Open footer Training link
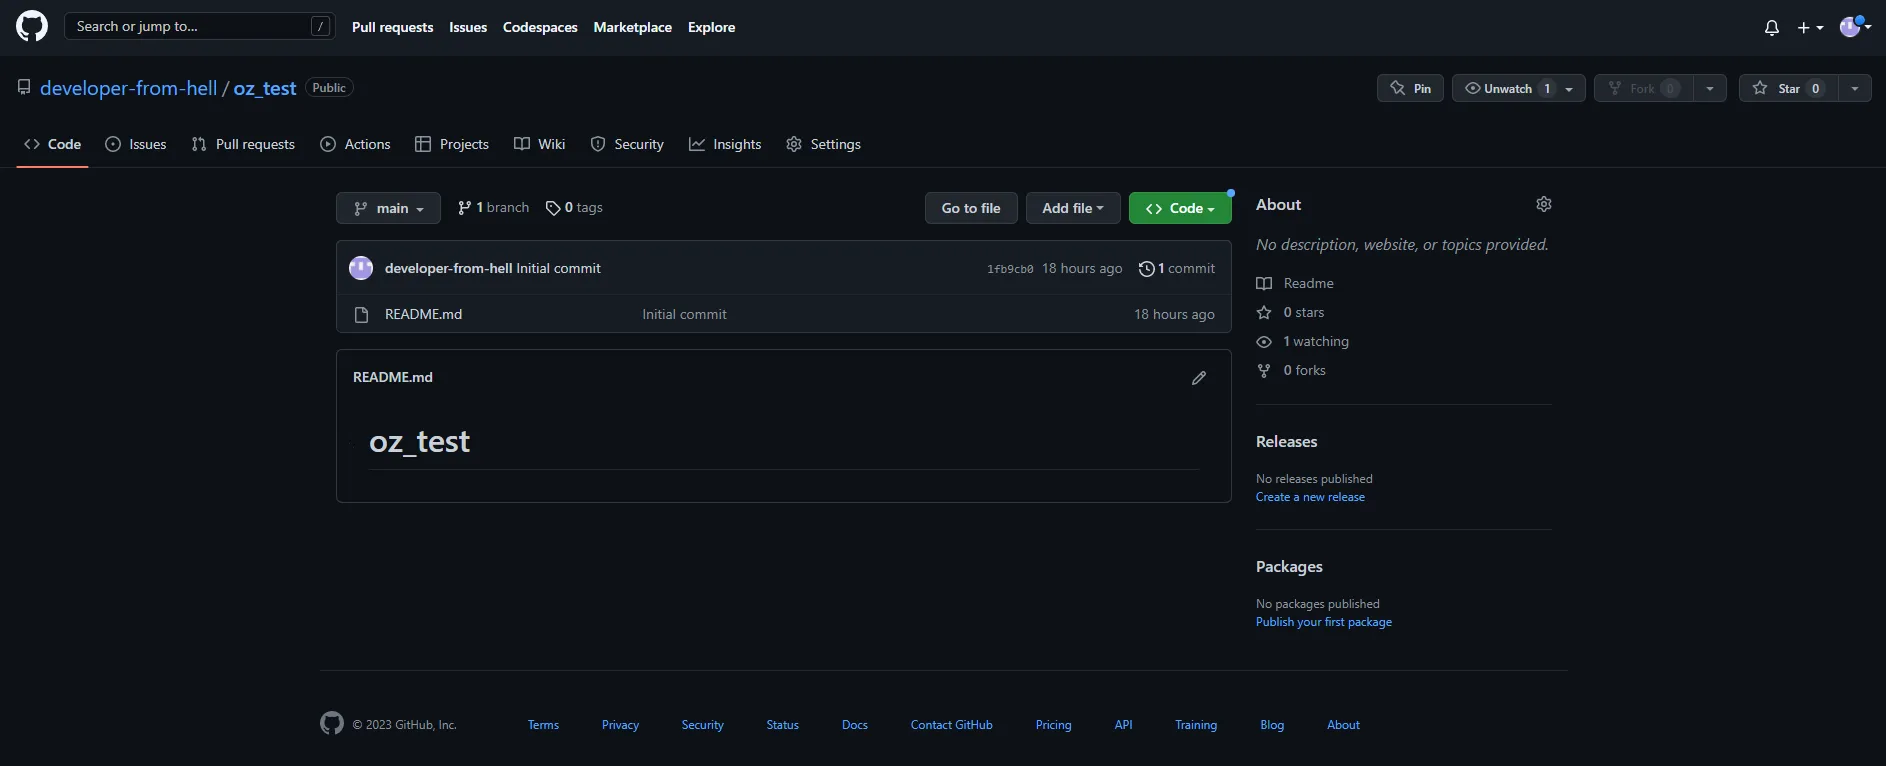 (x=1196, y=725)
